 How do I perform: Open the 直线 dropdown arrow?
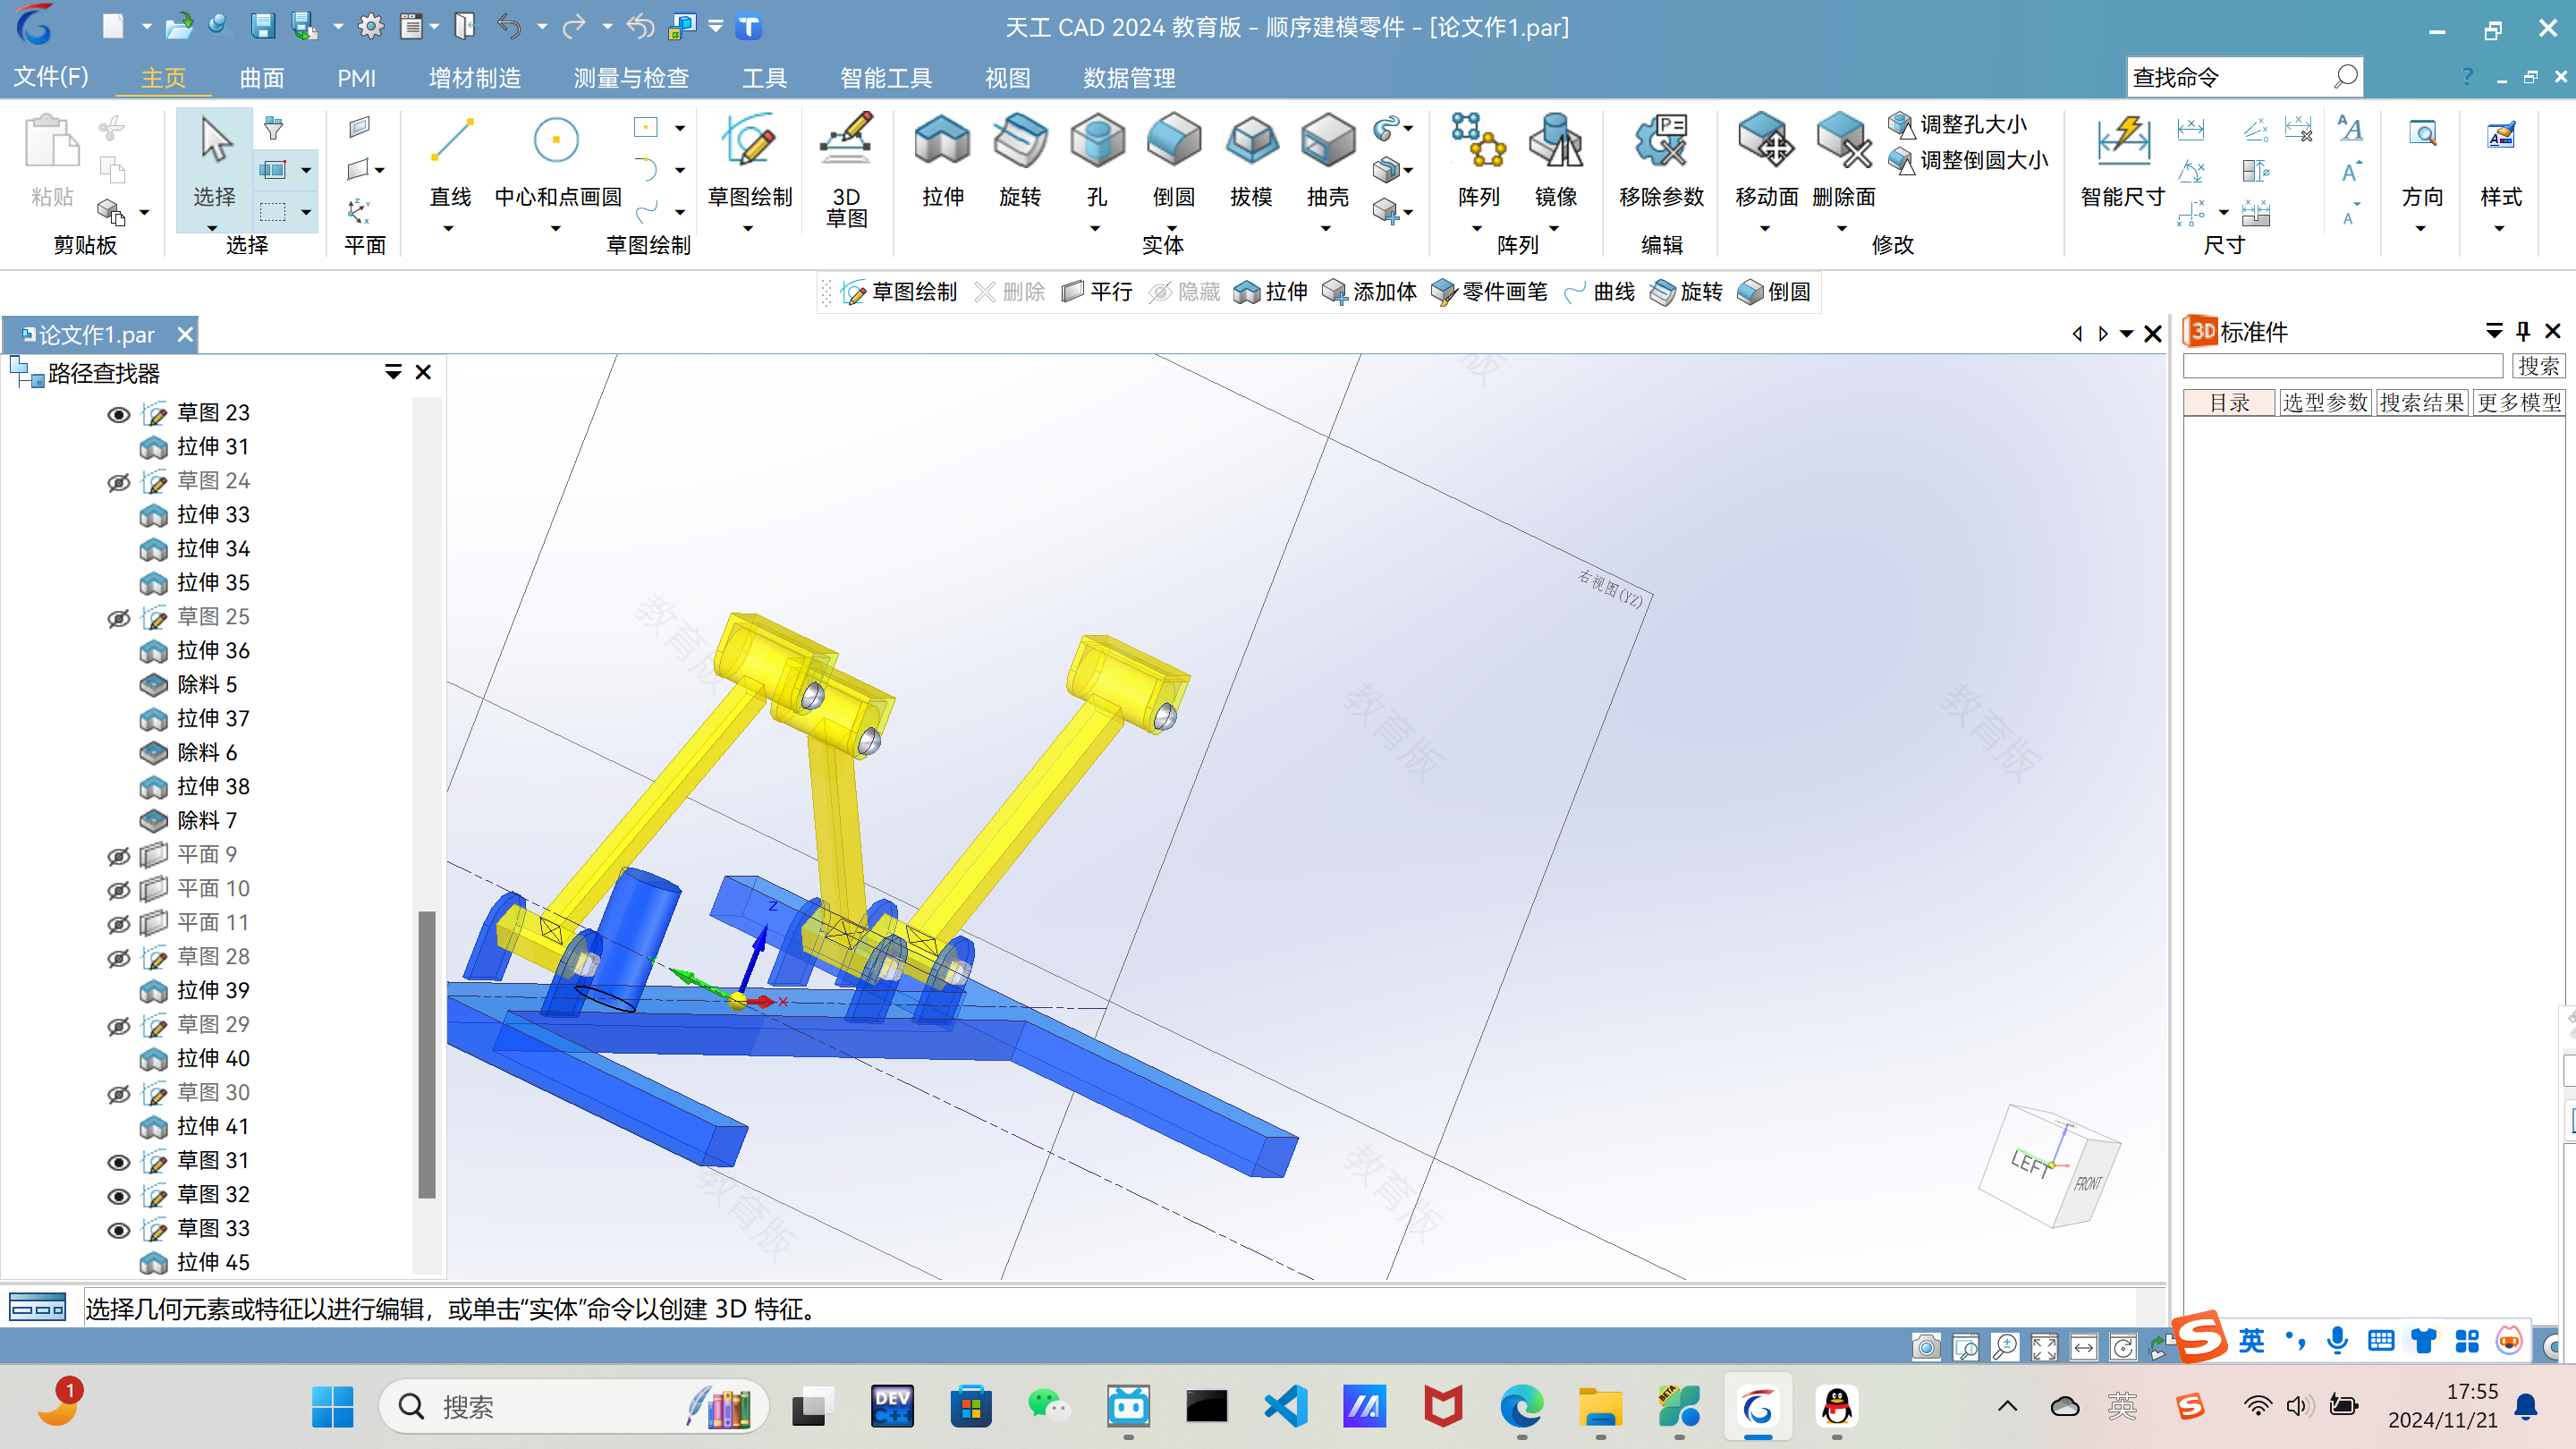point(449,229)
